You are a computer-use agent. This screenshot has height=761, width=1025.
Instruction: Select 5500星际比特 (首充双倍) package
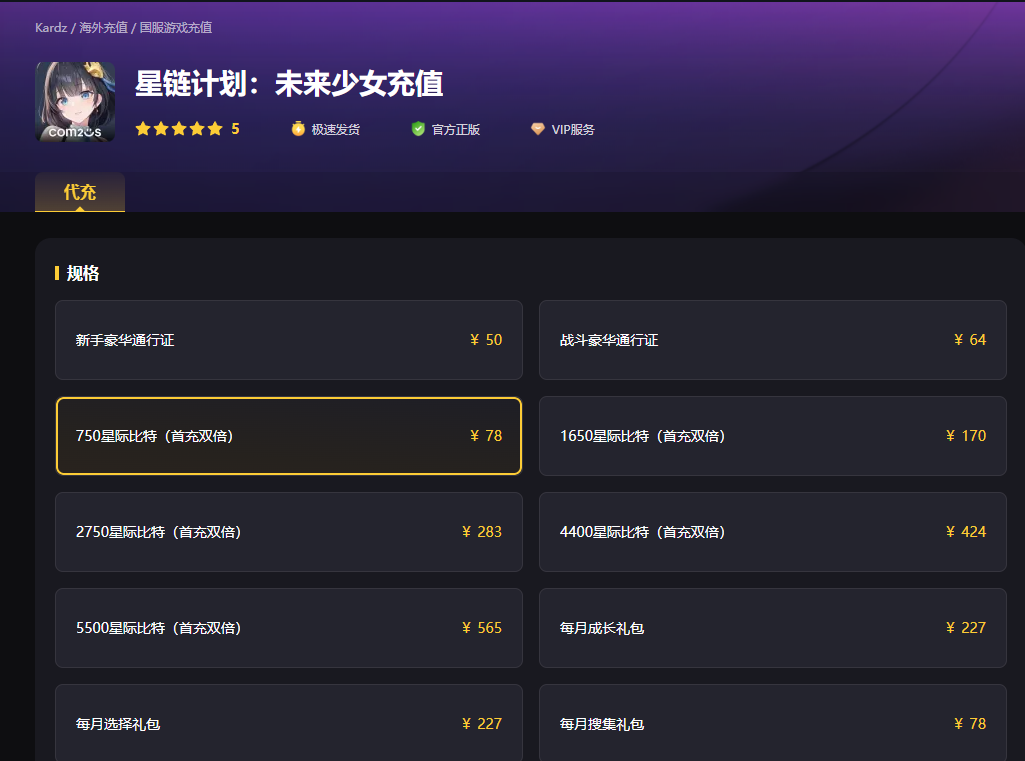(289, 628)
